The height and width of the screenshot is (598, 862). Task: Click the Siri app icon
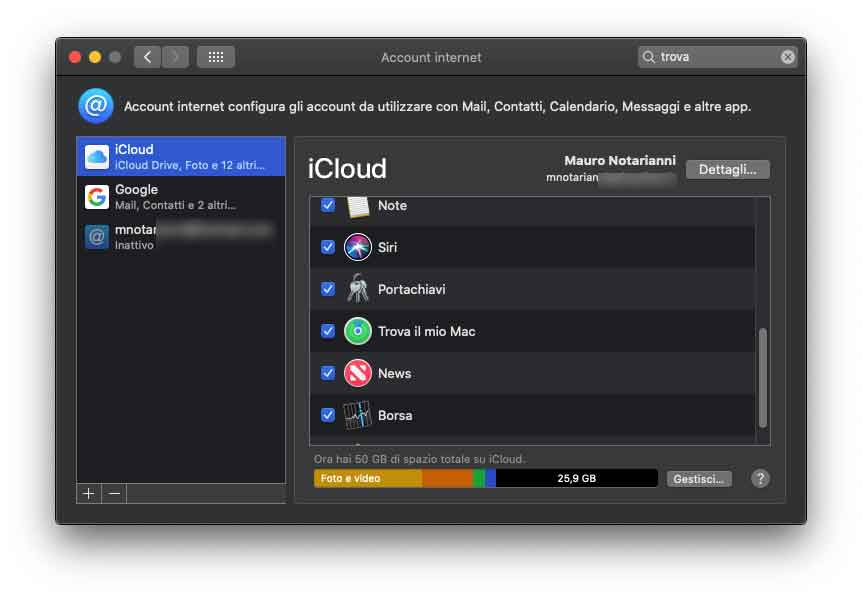coord(358,247)
